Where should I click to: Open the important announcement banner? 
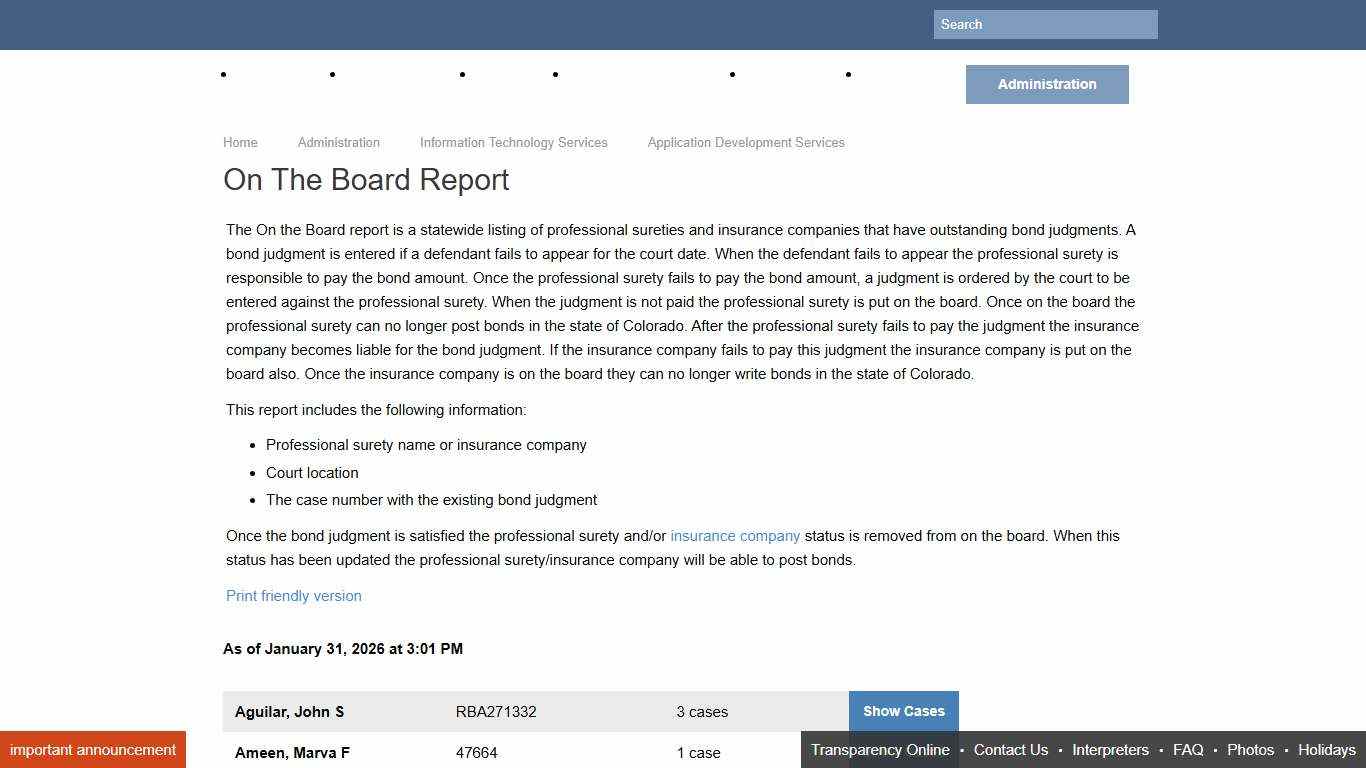click(x=92, y=749)
